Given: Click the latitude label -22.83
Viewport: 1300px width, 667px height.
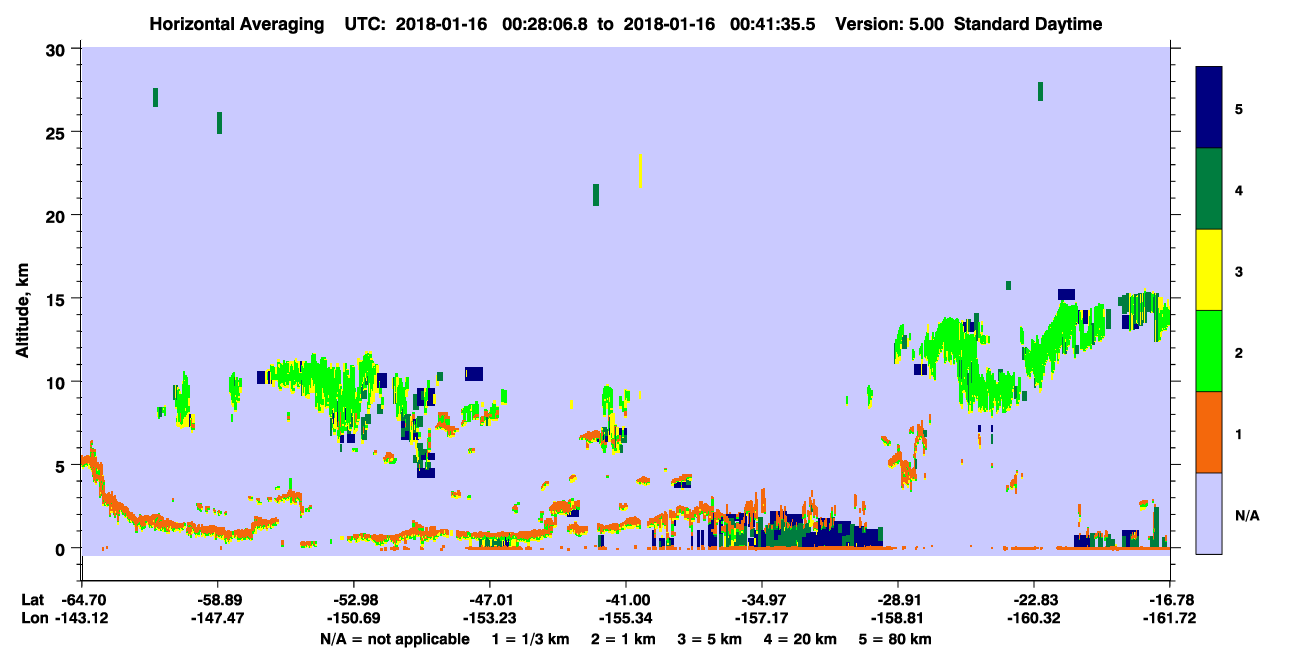Looking at the screenshot, I should (1034, 600).
